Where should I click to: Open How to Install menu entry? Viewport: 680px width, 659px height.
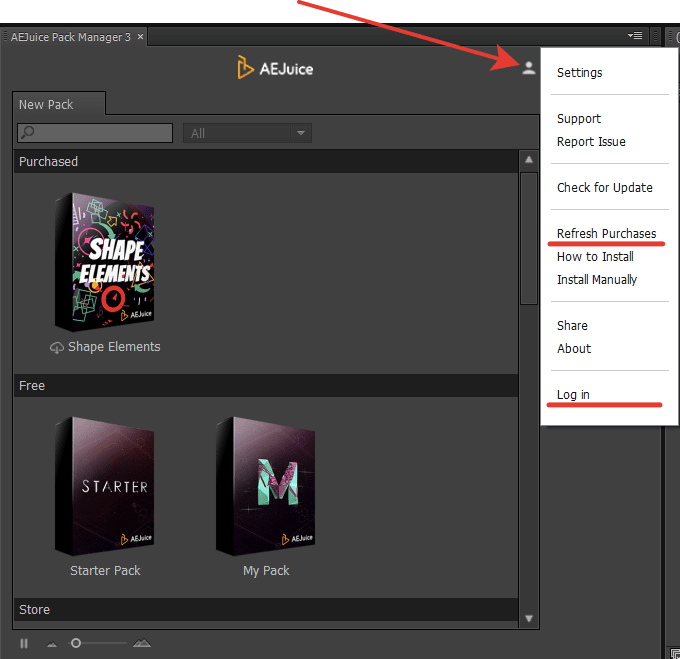coord(595,256)
